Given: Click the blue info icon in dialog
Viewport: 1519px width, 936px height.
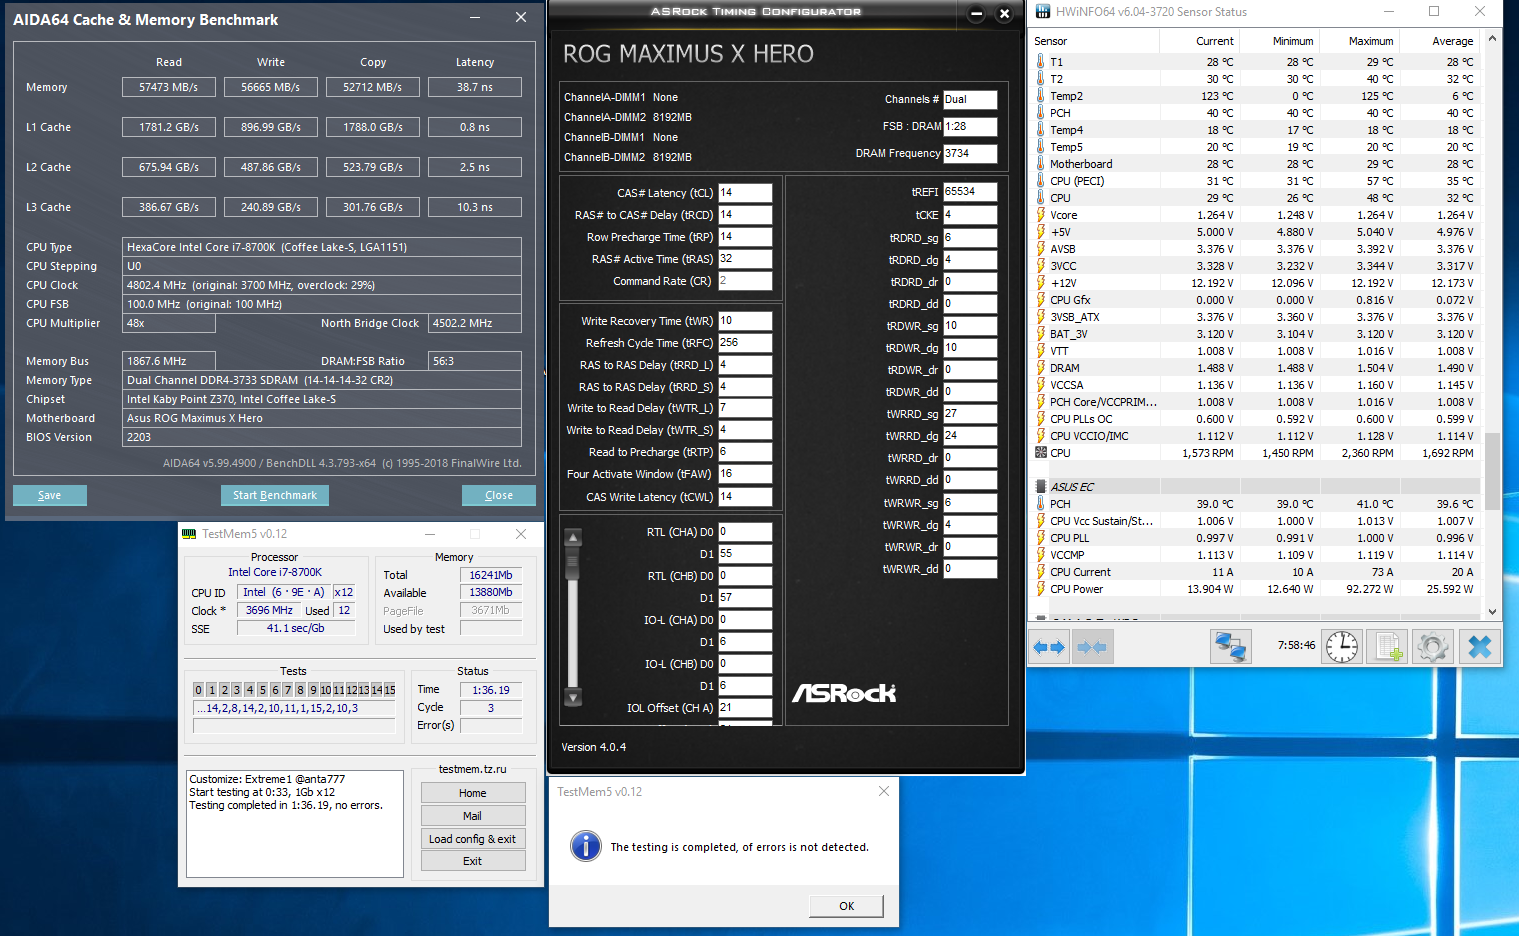Looking at the screenshot, I should (585, 846).
